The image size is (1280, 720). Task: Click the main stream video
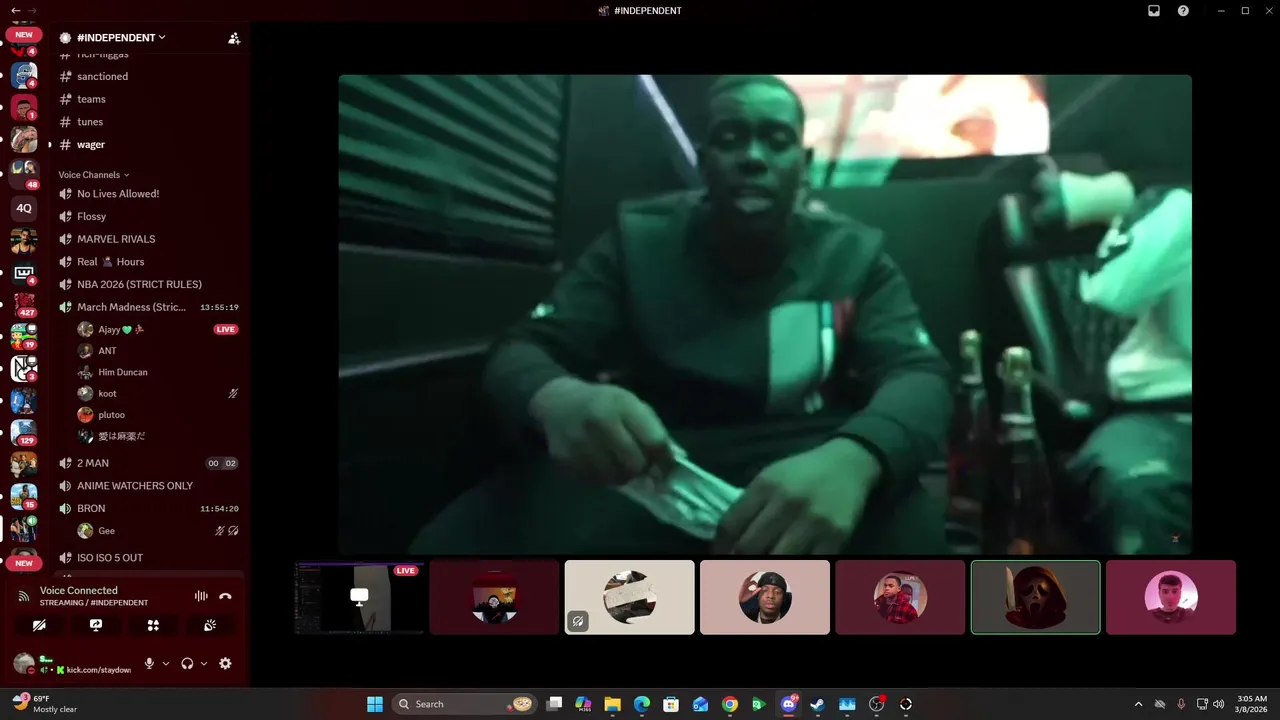(x=765, y=314)
